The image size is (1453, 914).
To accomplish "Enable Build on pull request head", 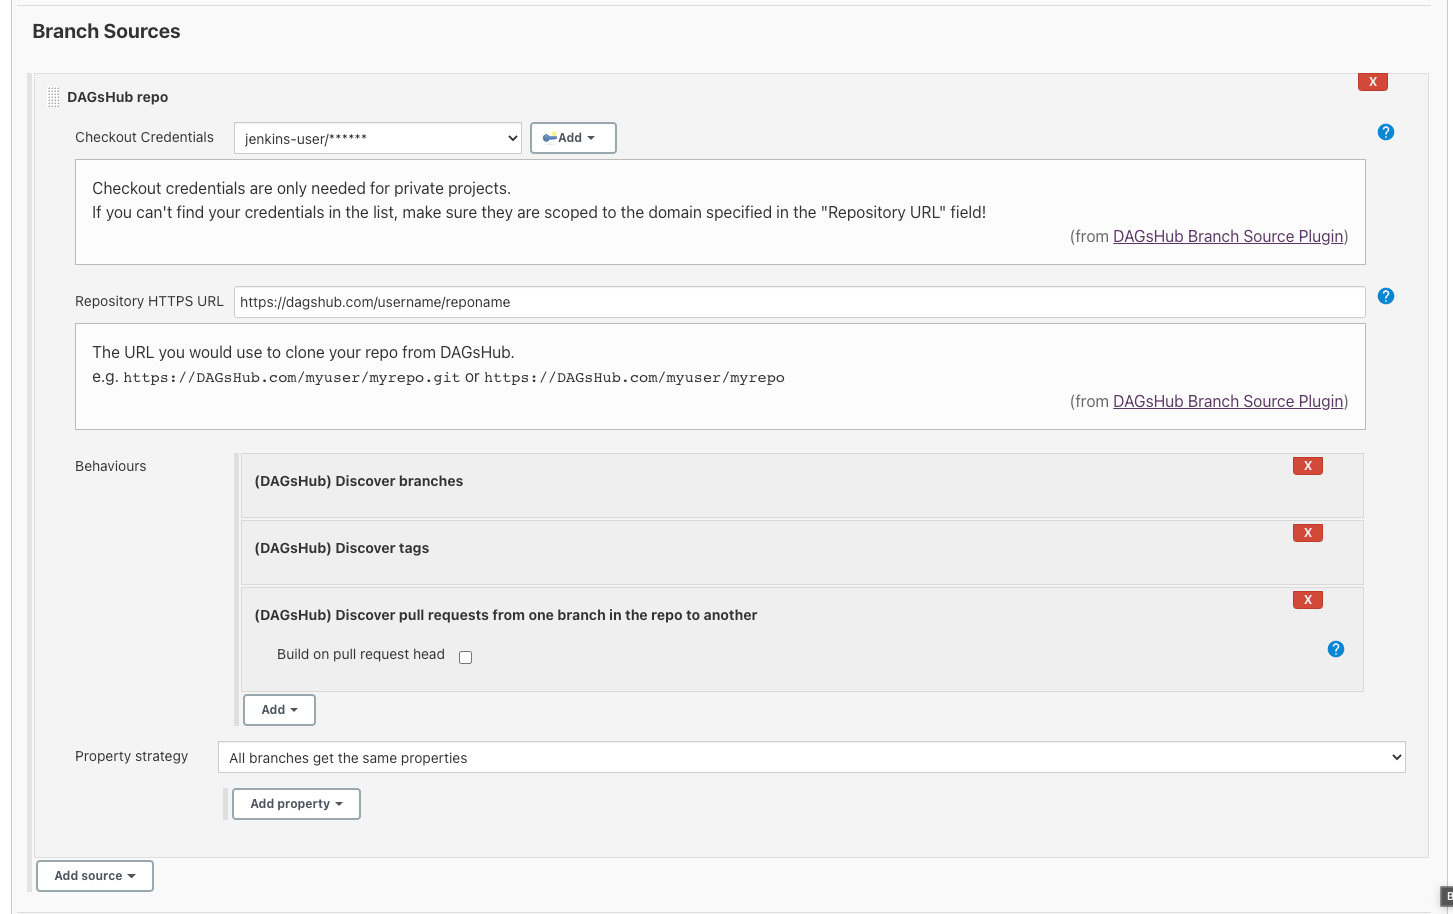I will [x=465, y=656].
